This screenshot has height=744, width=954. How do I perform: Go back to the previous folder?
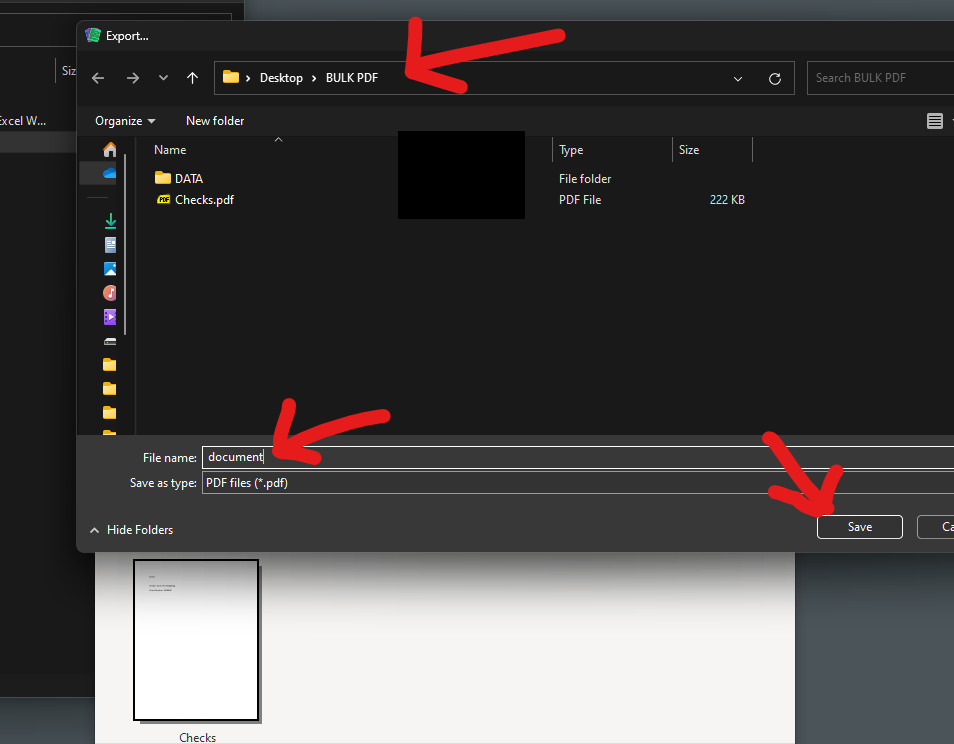[97, 77]
